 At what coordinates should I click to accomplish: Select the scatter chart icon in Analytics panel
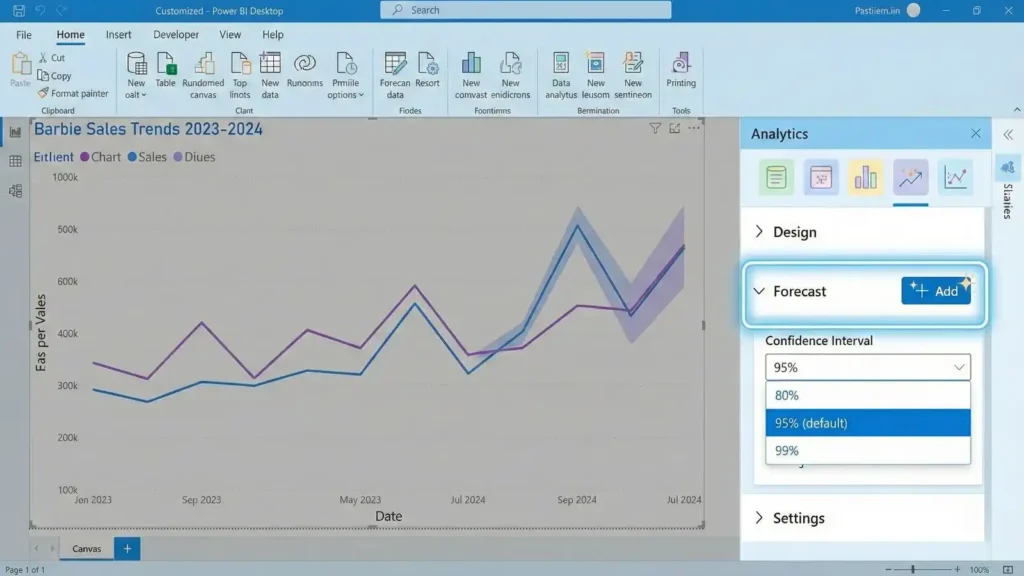956,177
